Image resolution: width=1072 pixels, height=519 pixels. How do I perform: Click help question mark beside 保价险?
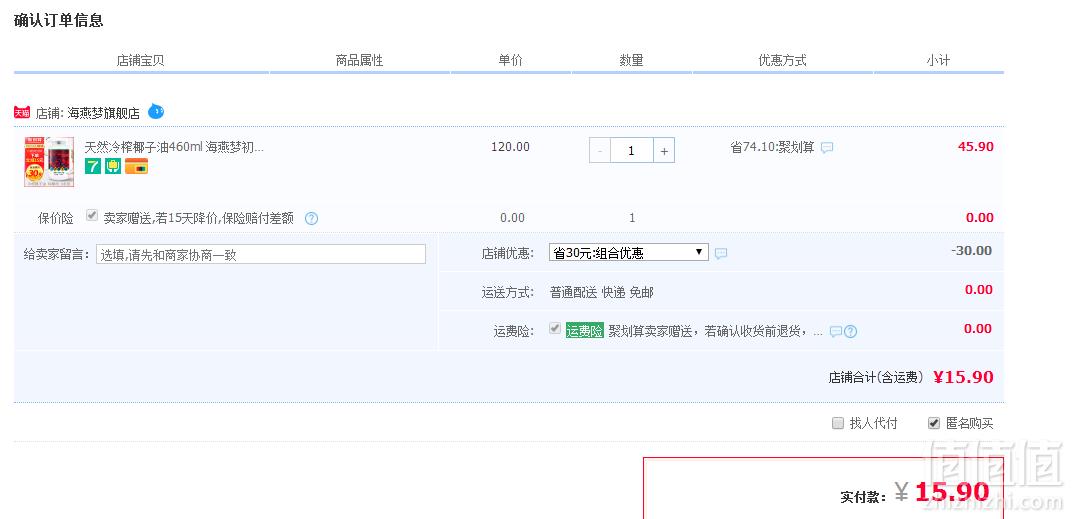311,219
